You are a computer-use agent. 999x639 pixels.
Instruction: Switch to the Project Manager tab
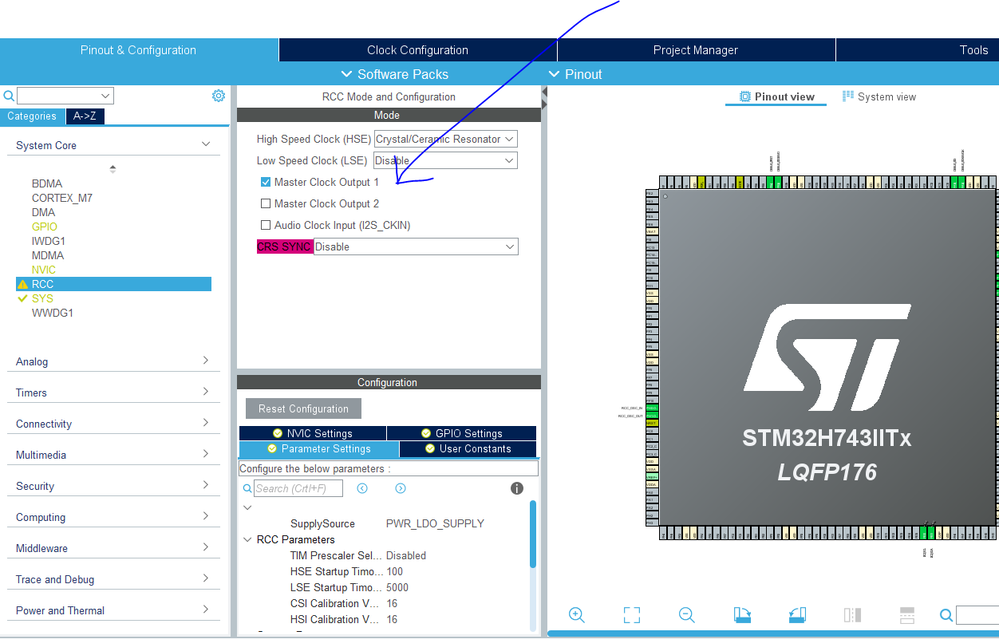(x=696, y=50)
